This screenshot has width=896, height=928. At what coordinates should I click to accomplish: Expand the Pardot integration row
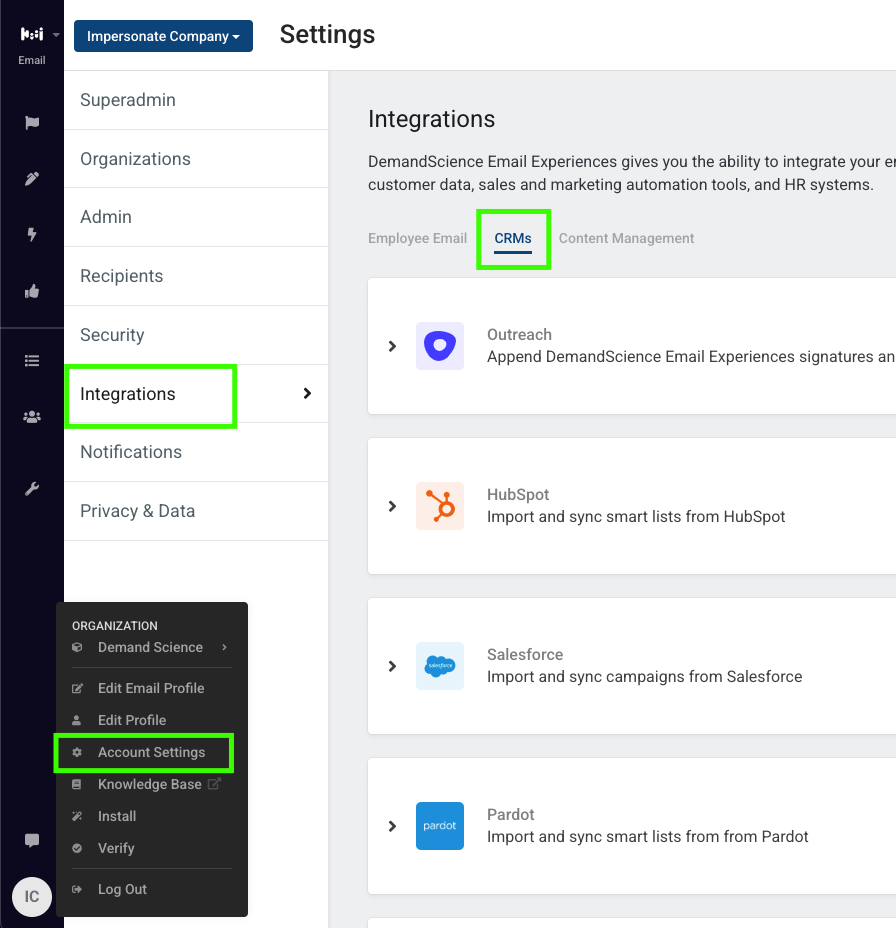(392, 826)
